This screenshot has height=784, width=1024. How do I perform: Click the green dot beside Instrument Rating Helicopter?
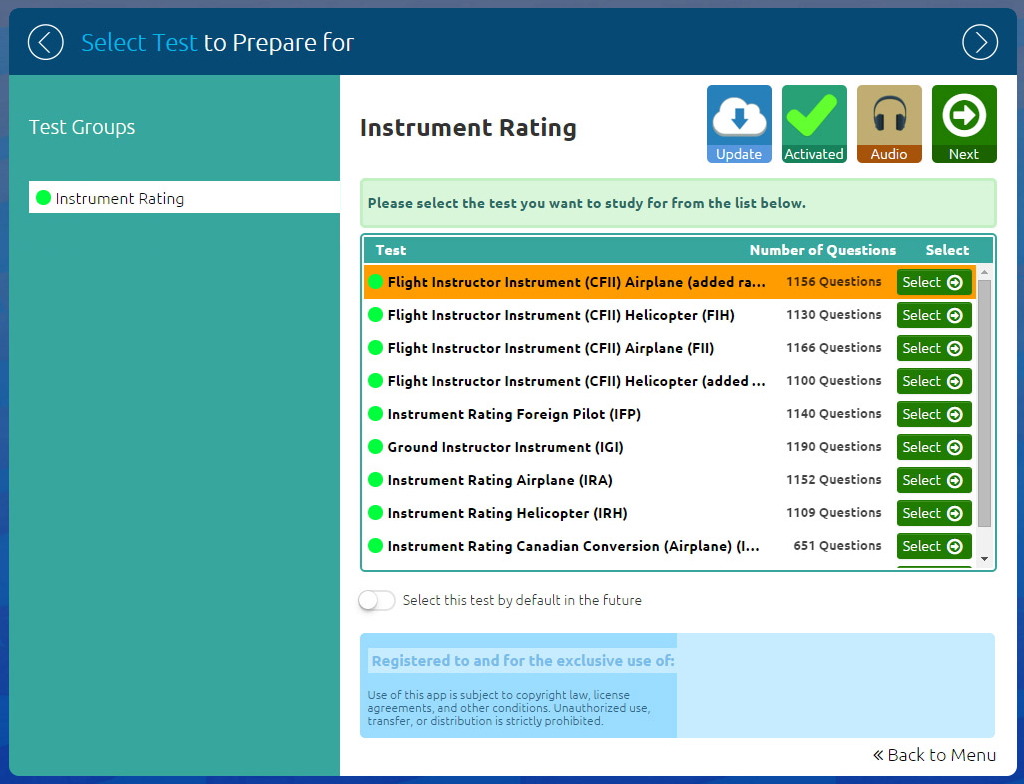(x=376, y=513)
